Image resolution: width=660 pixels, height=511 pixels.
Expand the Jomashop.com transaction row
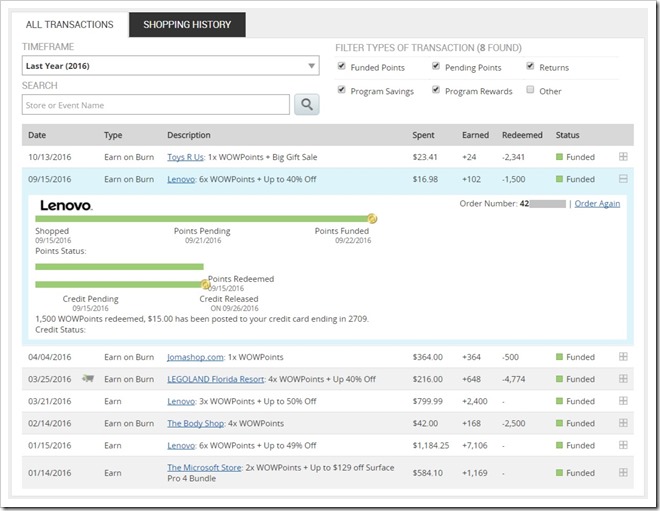click(x=623, y=357)
